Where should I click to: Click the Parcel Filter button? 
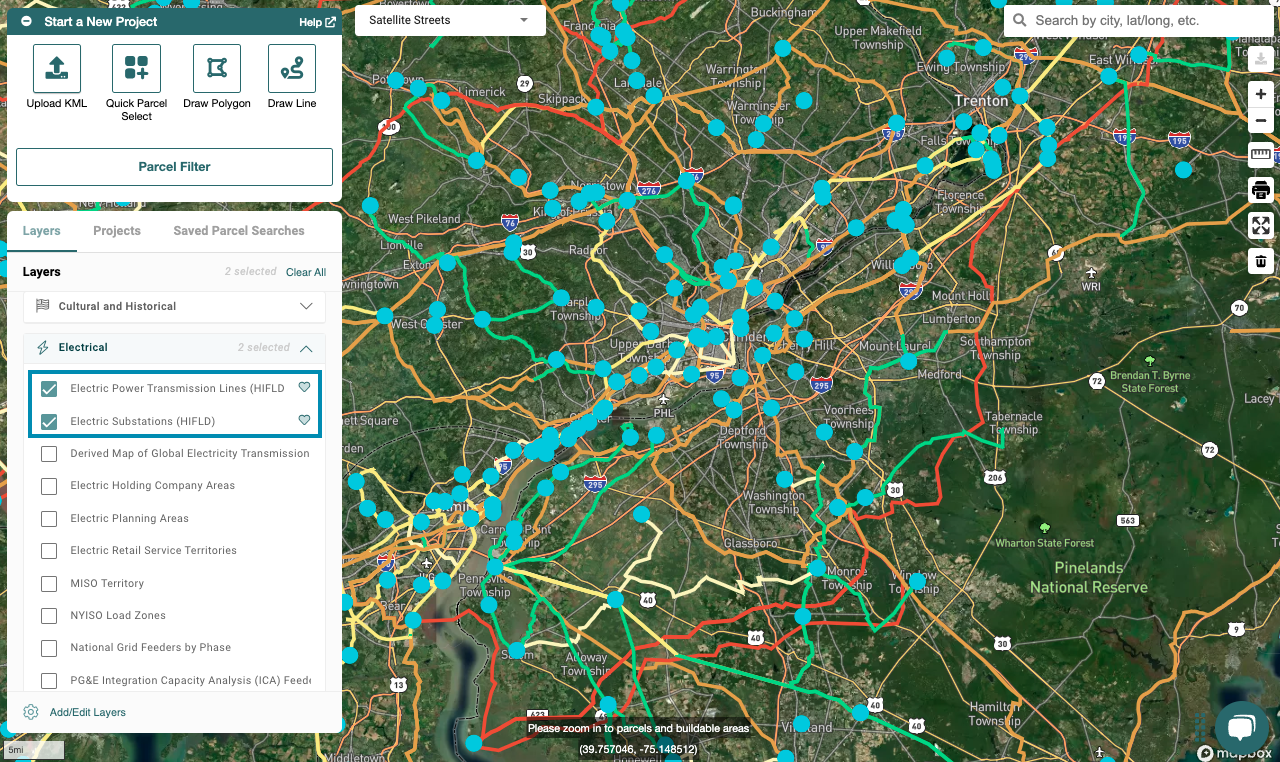(174, 167)
